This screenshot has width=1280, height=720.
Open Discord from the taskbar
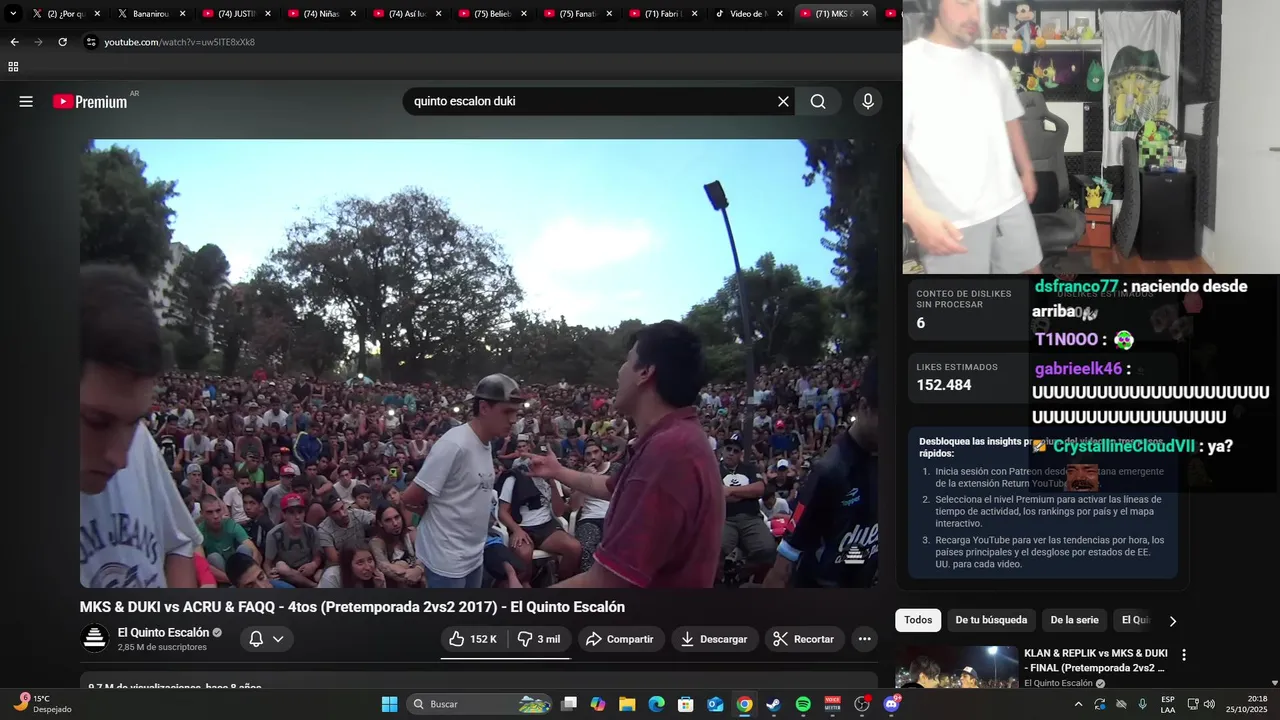tap(891, 704)
